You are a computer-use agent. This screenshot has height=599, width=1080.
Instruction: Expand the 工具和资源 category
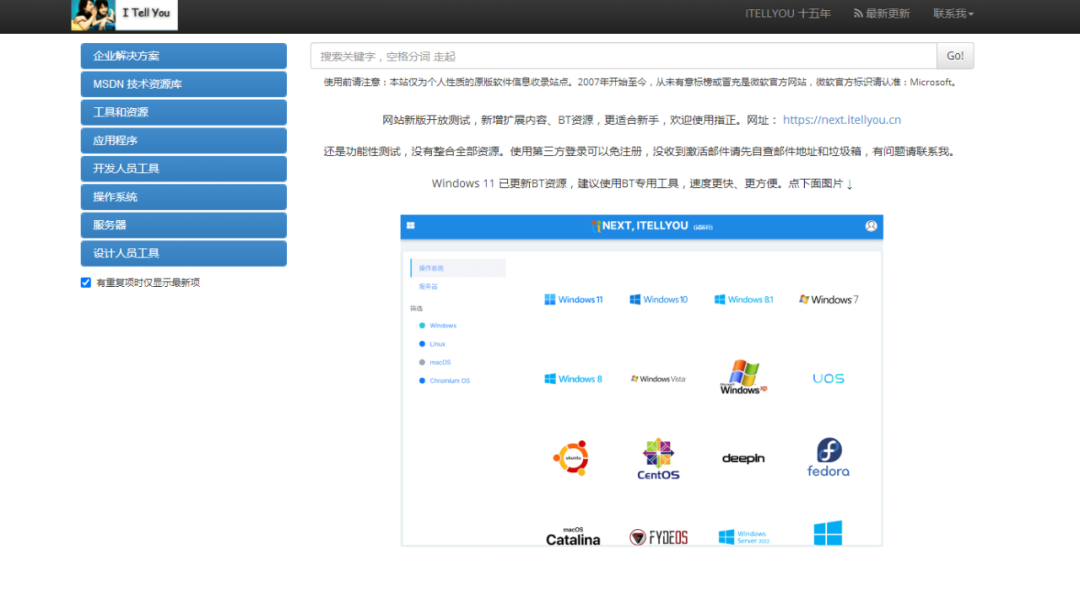(183, 112)
